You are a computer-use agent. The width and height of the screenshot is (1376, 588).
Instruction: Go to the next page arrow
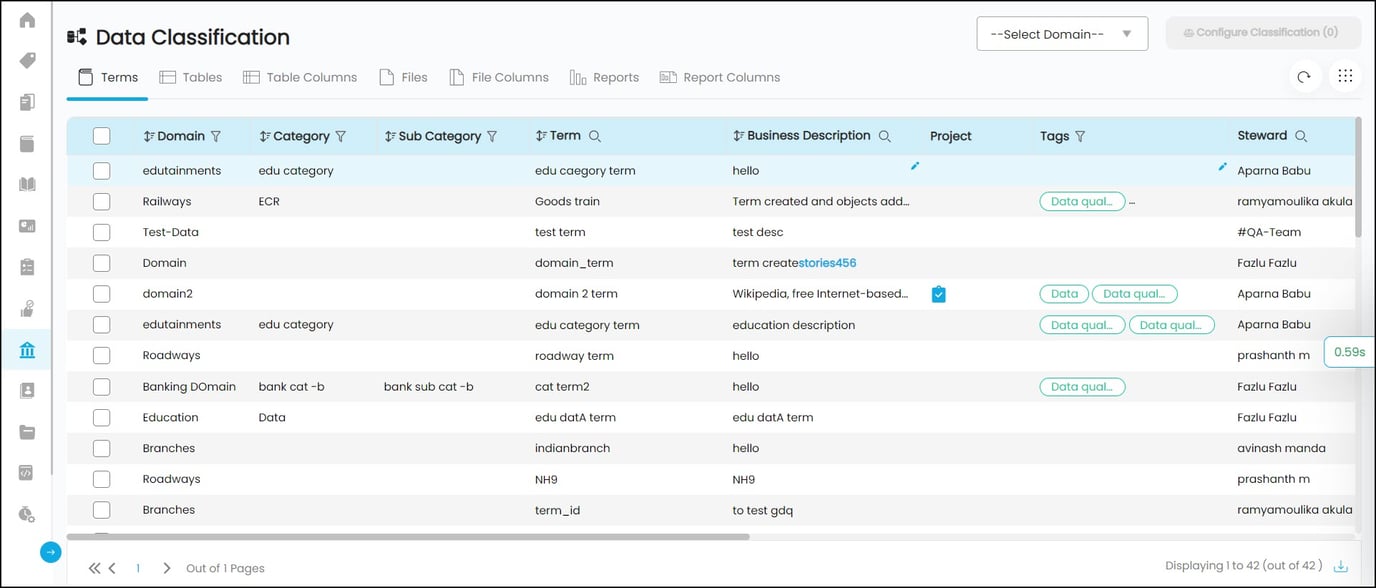[x=167, y=568]
